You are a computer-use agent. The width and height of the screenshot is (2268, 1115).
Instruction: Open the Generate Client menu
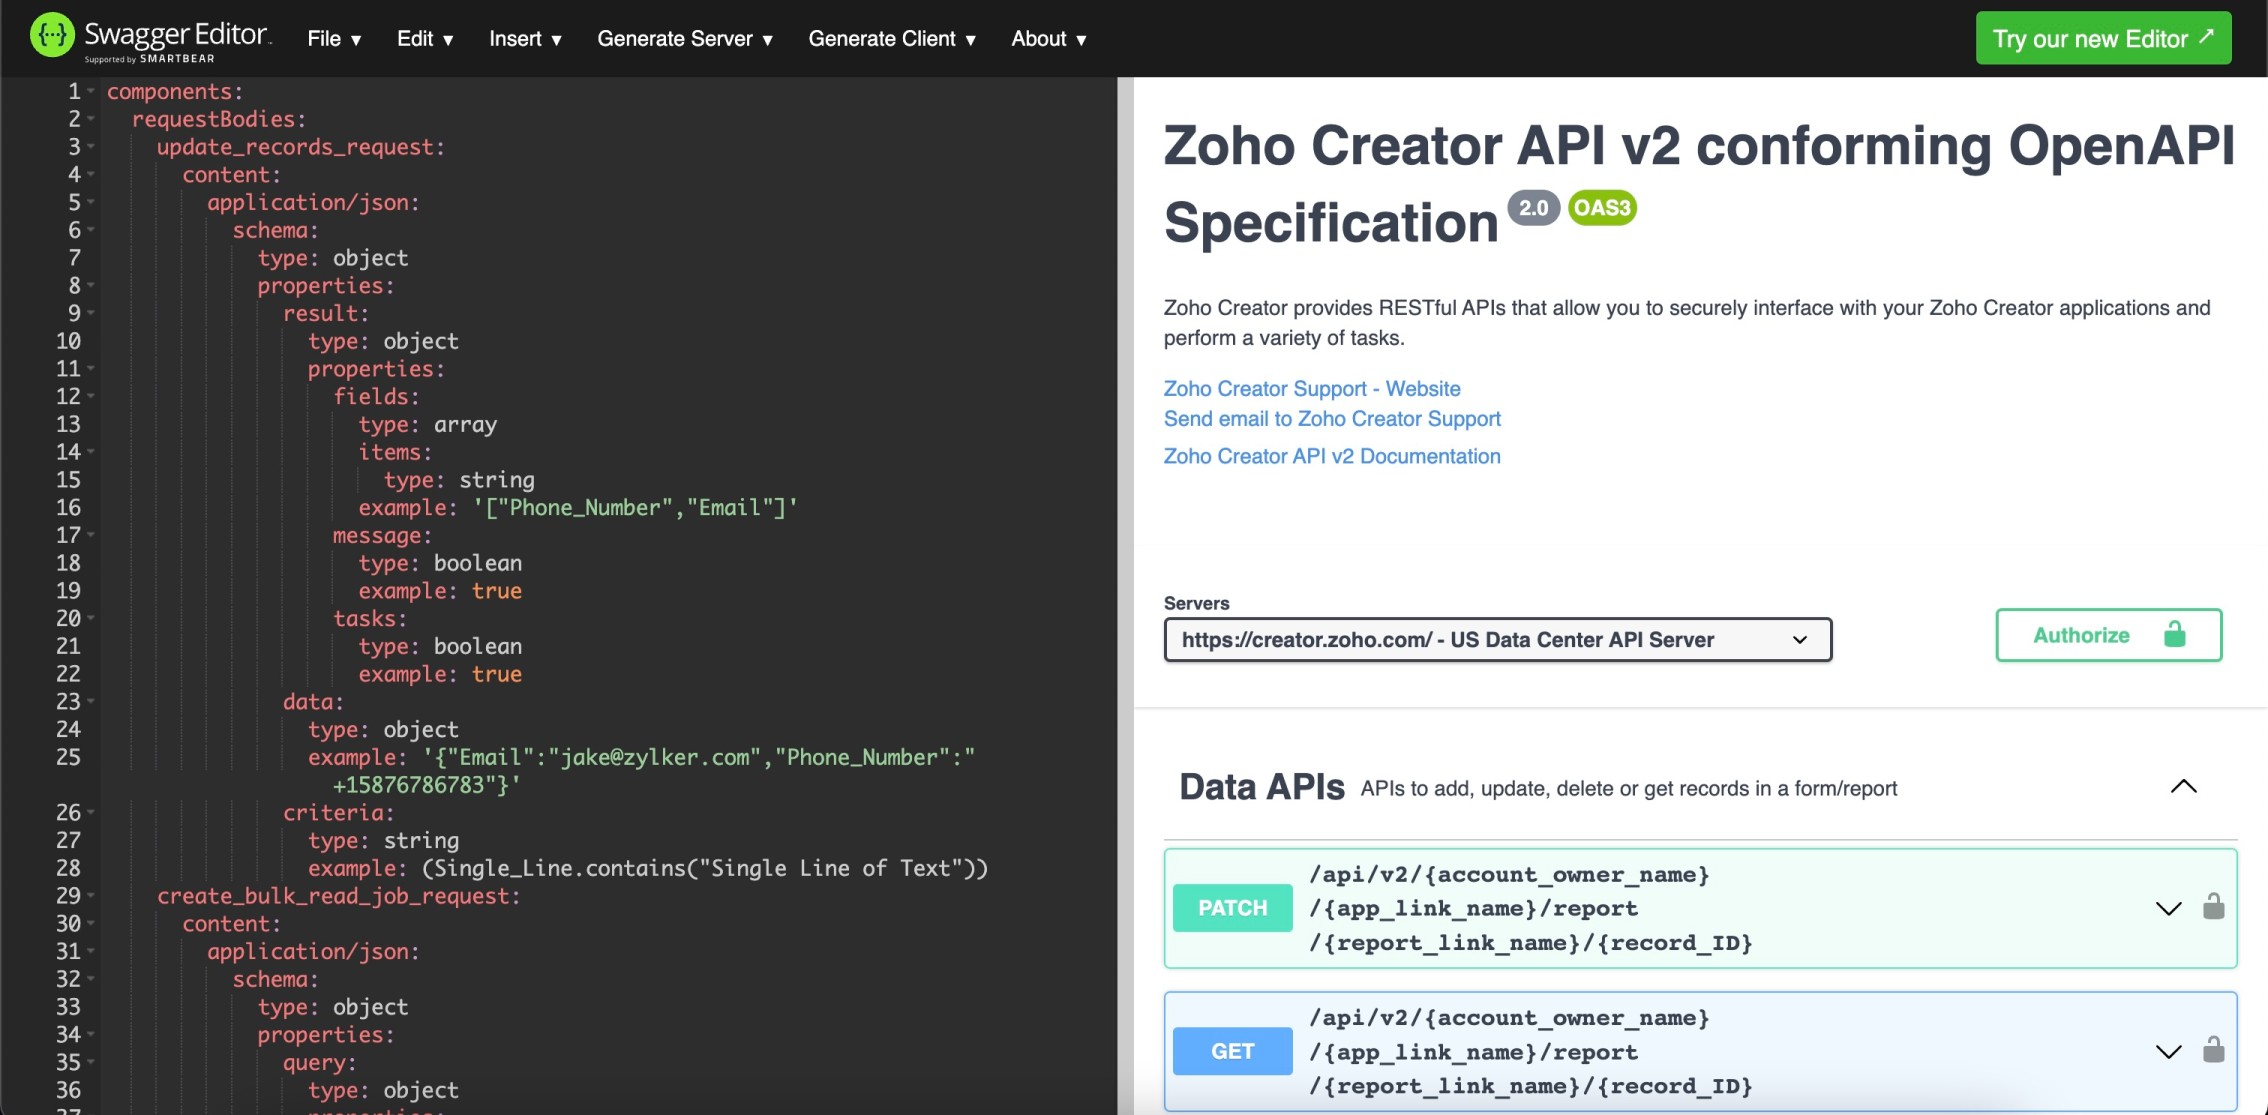click(x=892, y=39)
